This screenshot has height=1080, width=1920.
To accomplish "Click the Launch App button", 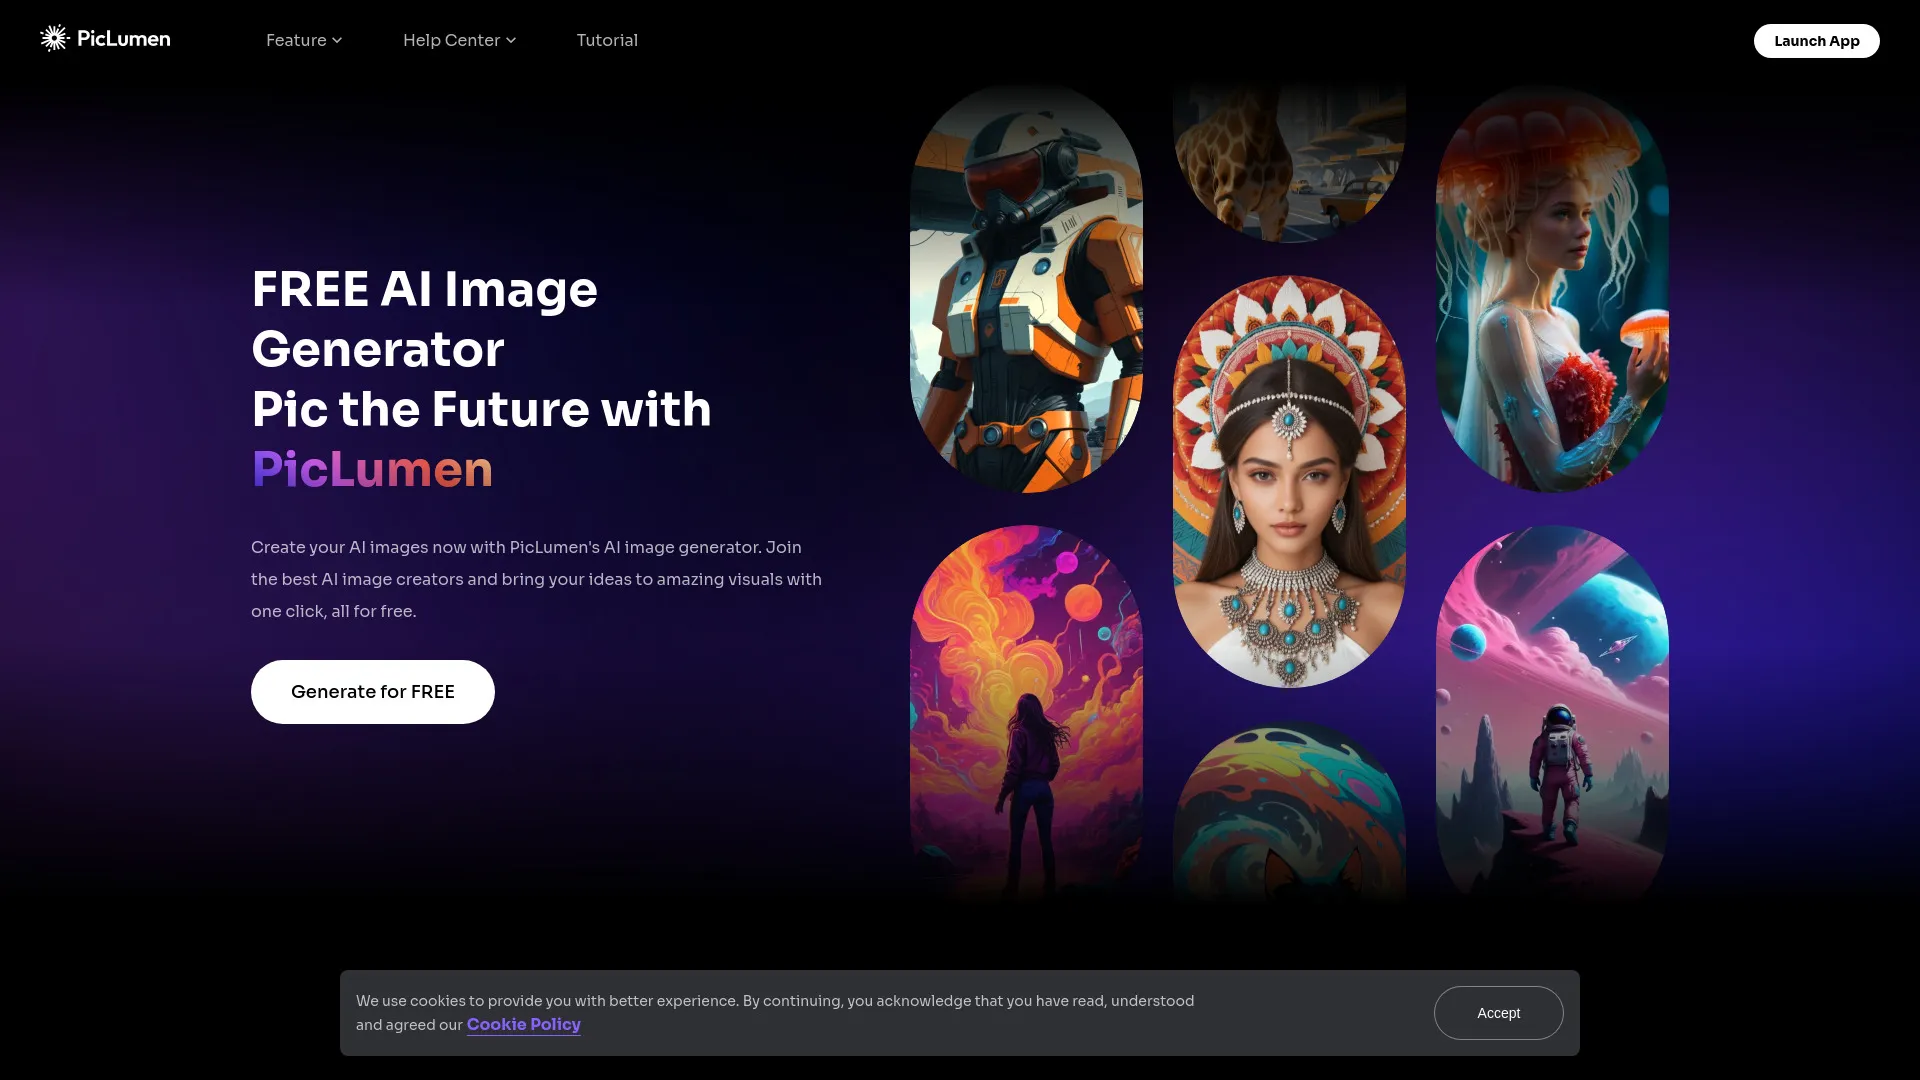I will coord(1816,41).
